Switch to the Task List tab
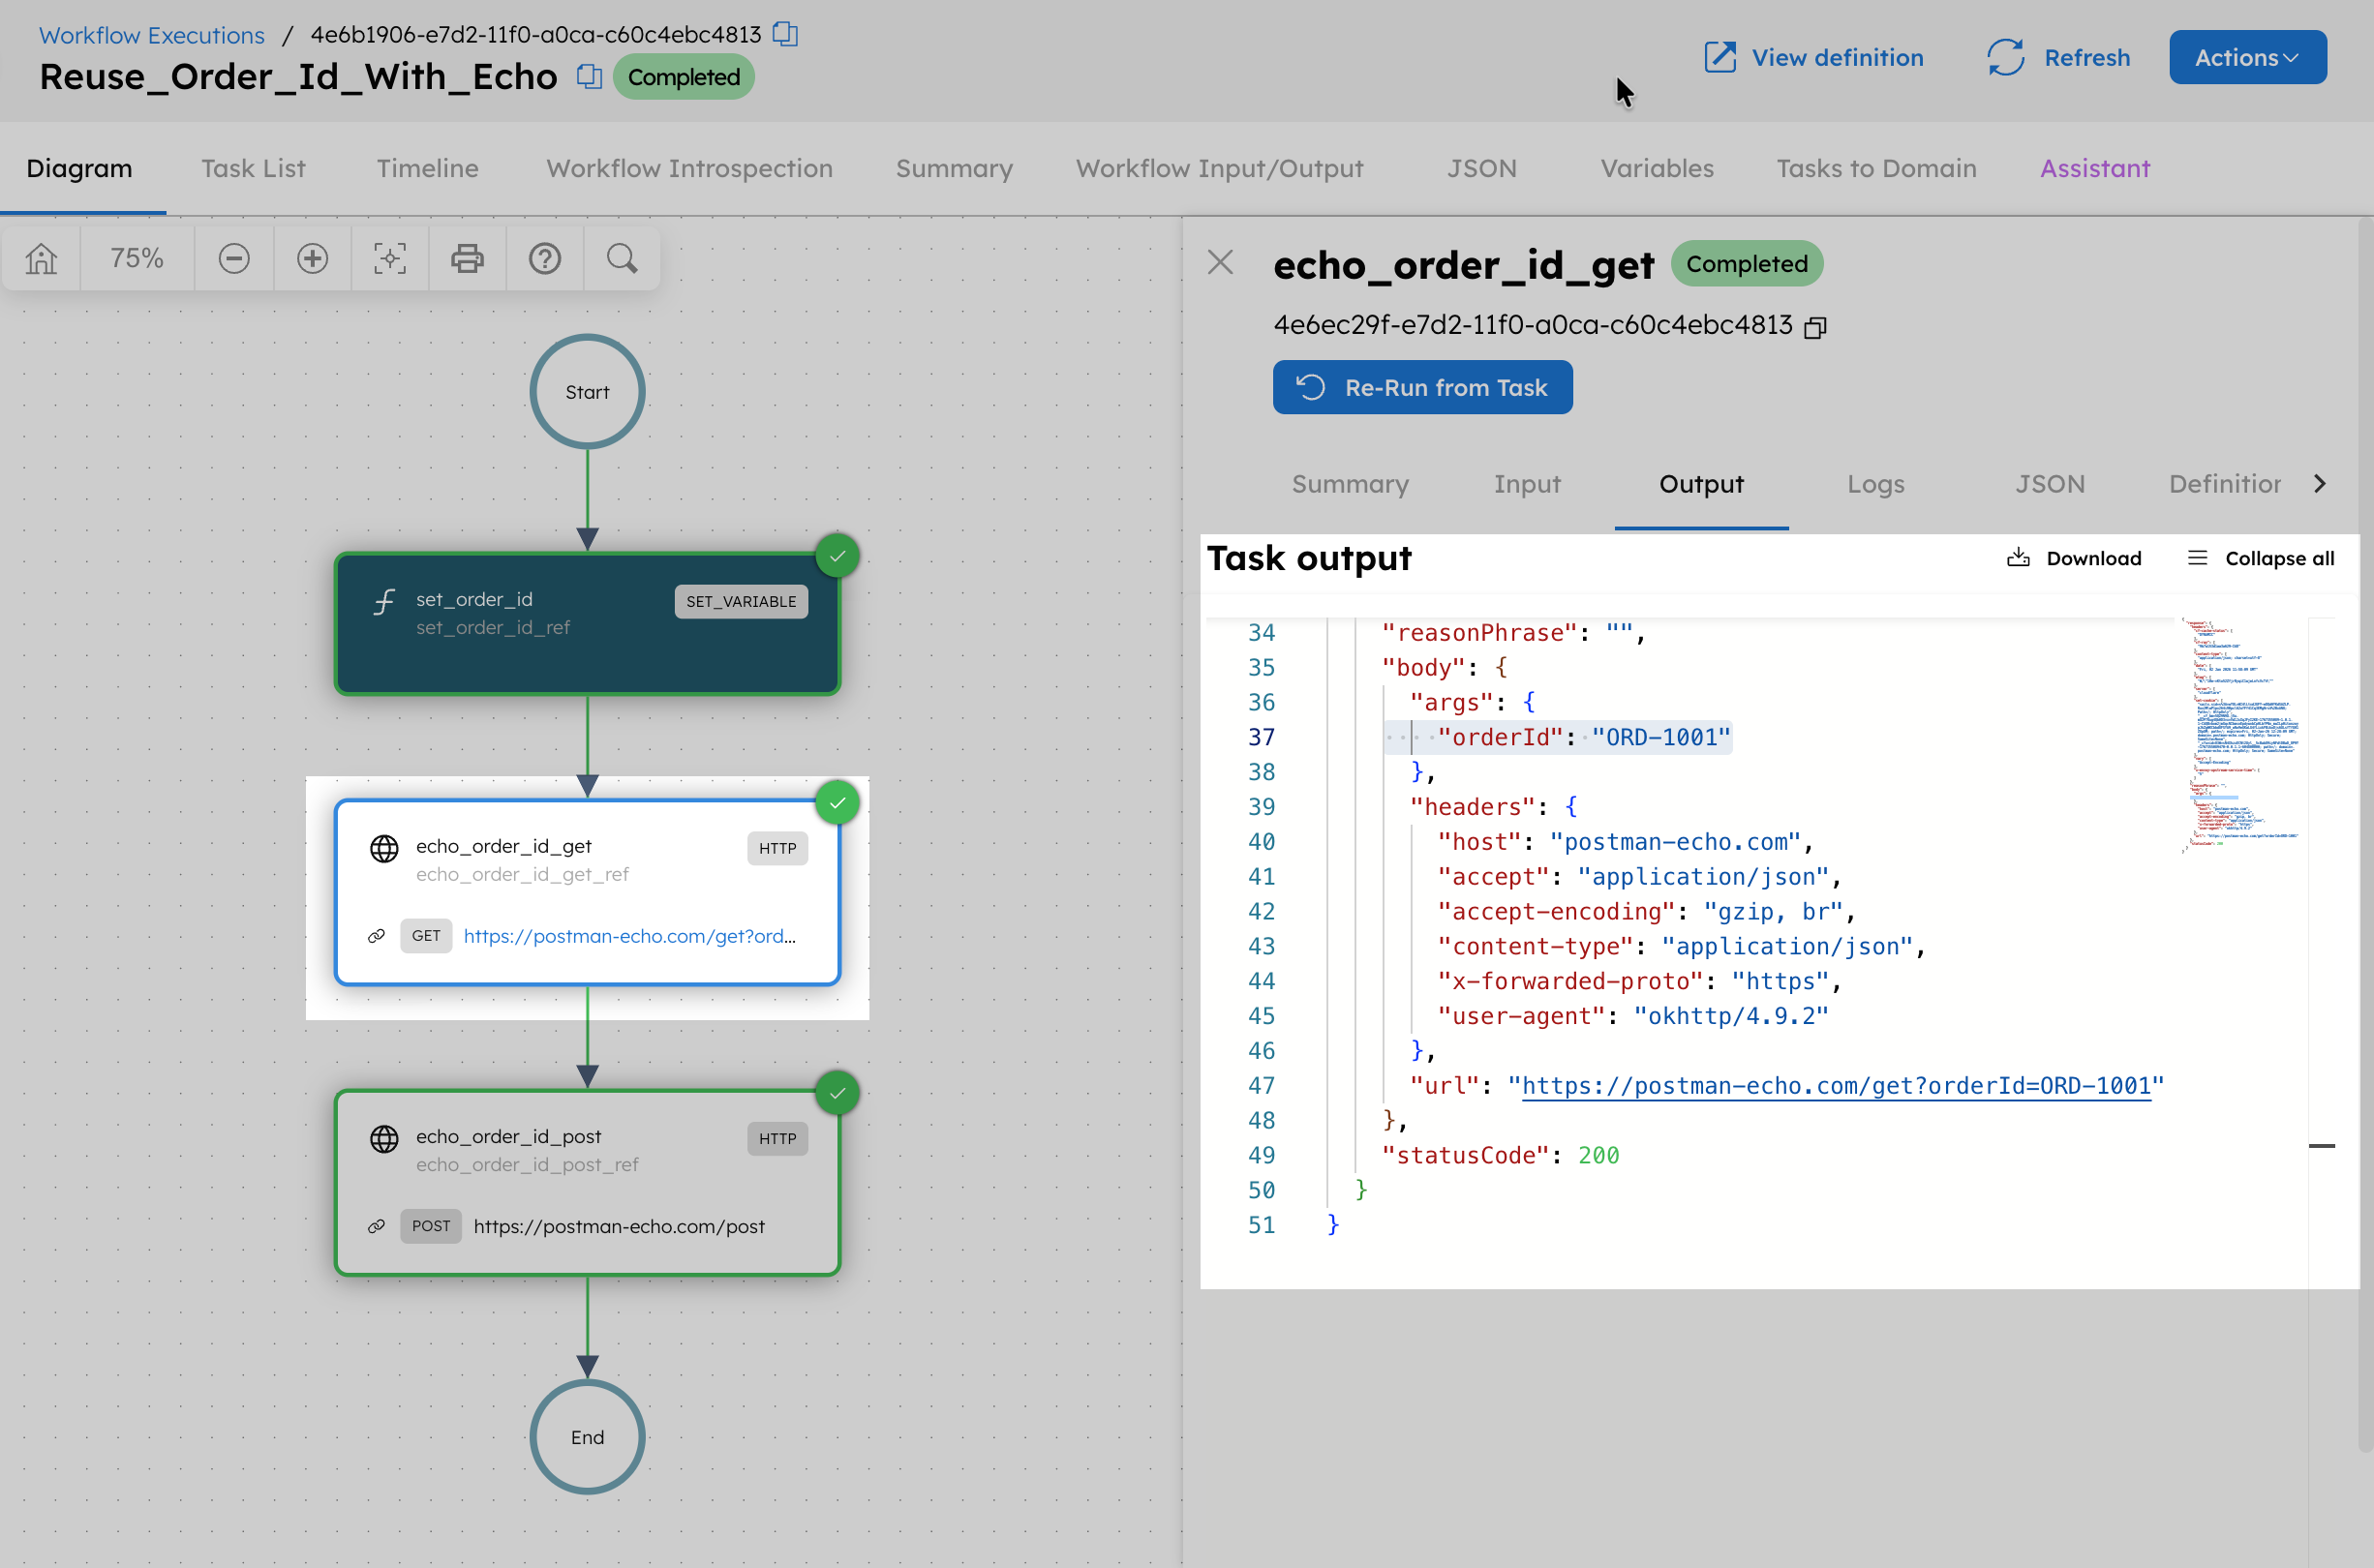The width and height of the screenshot is (2374, 1568). [253, 168]
